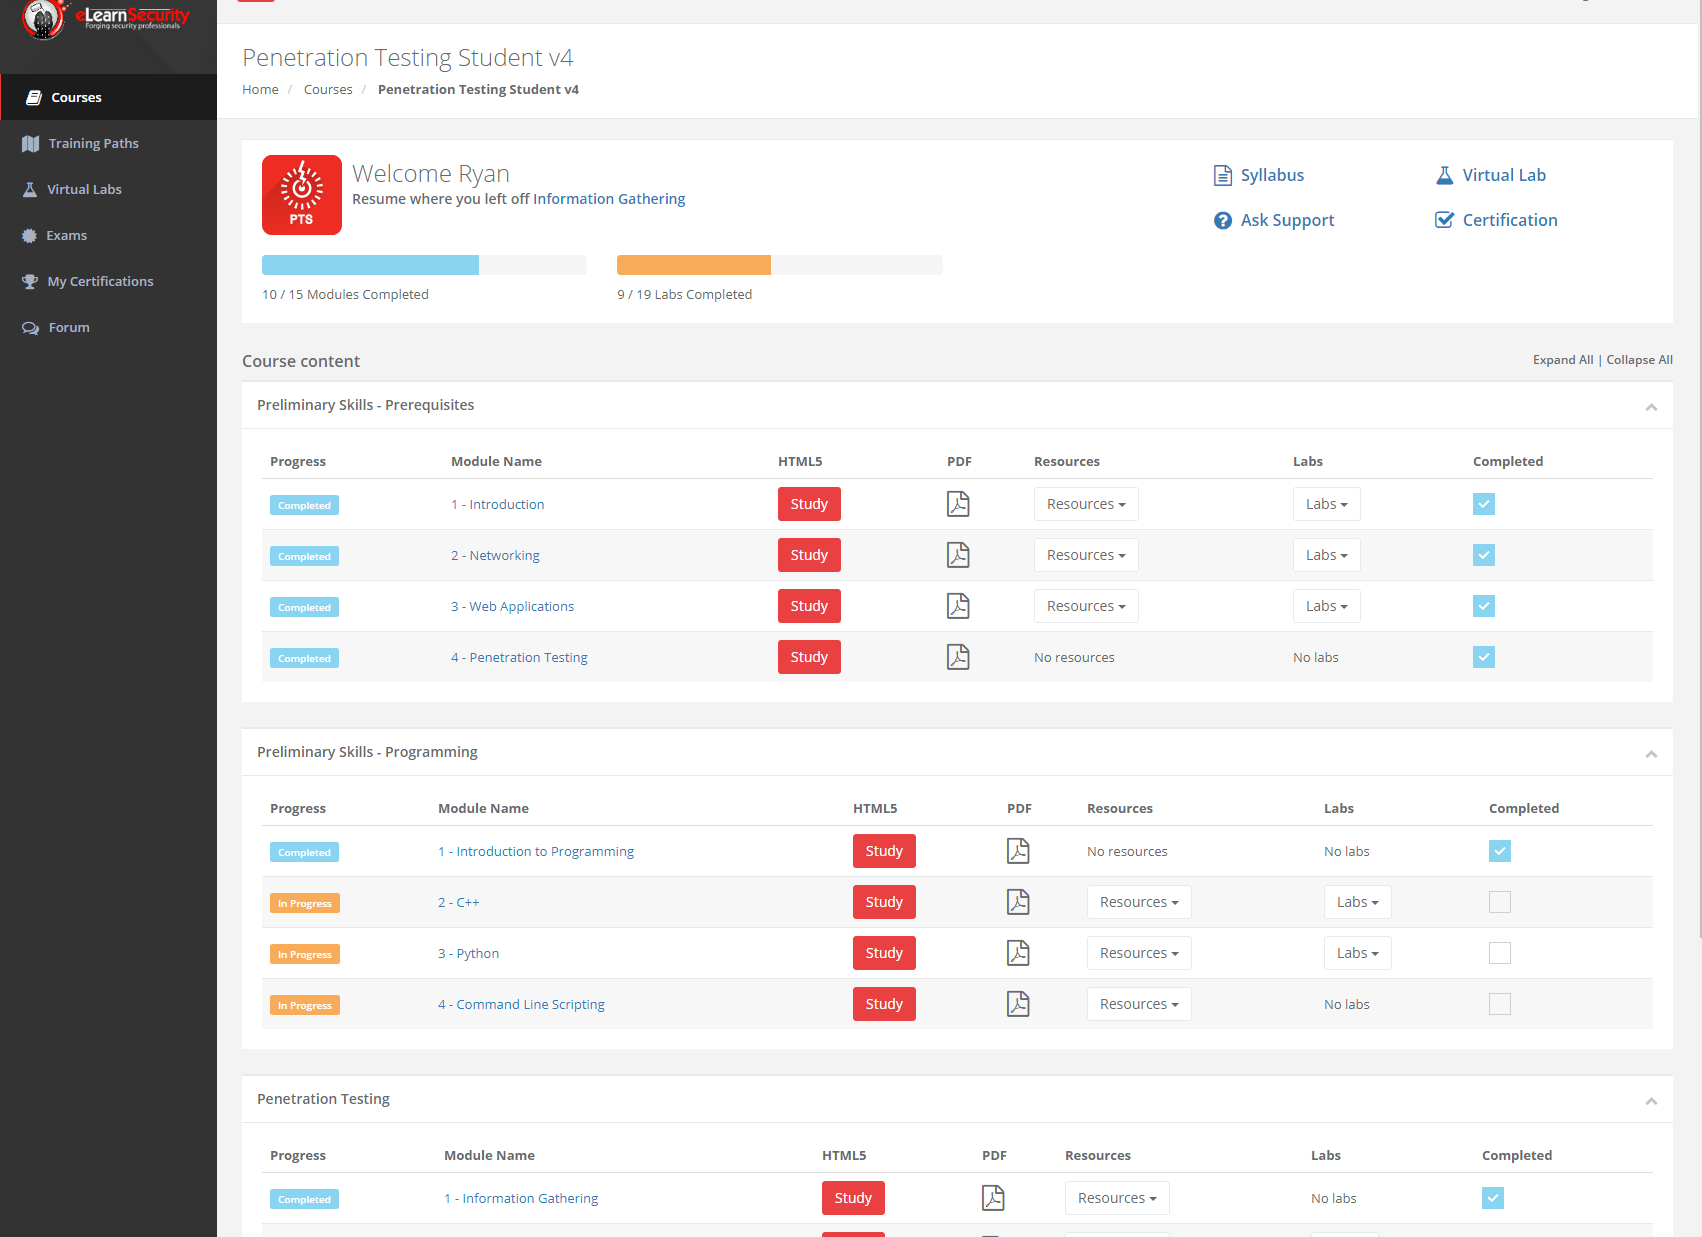The image size is (1702, 1237).
Task: Click the PTS course logo
Action: 302,195
